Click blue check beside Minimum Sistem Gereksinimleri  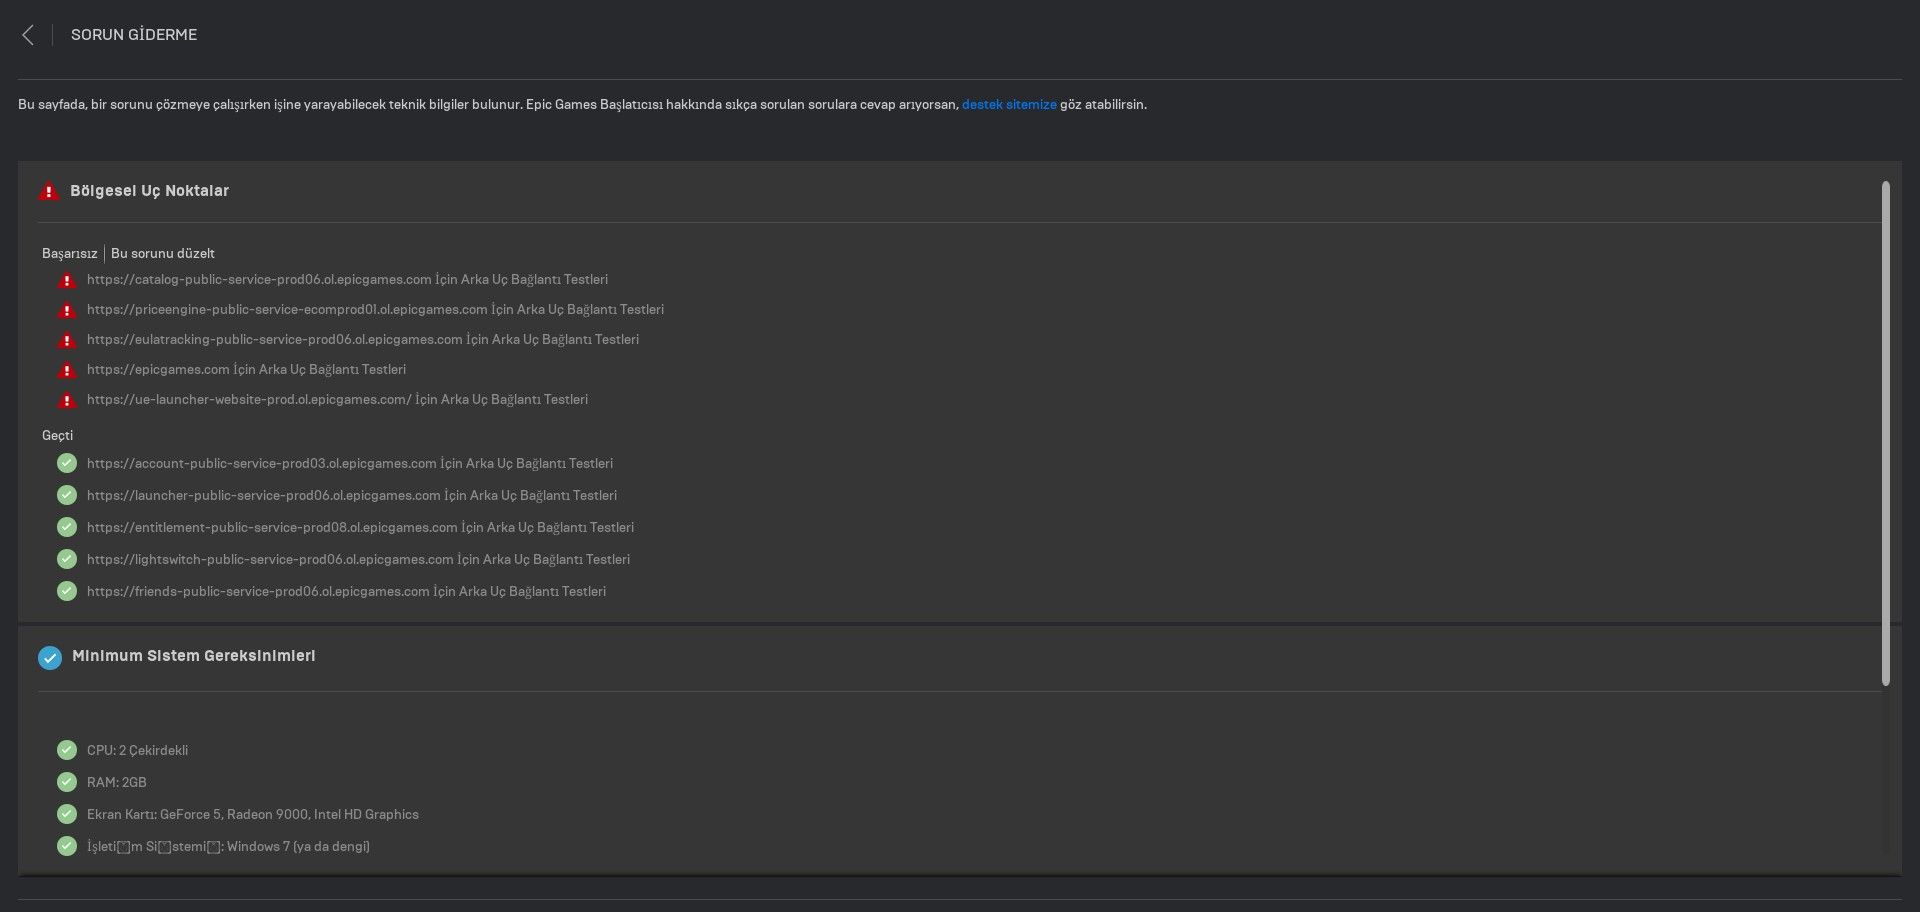[50, 657]
